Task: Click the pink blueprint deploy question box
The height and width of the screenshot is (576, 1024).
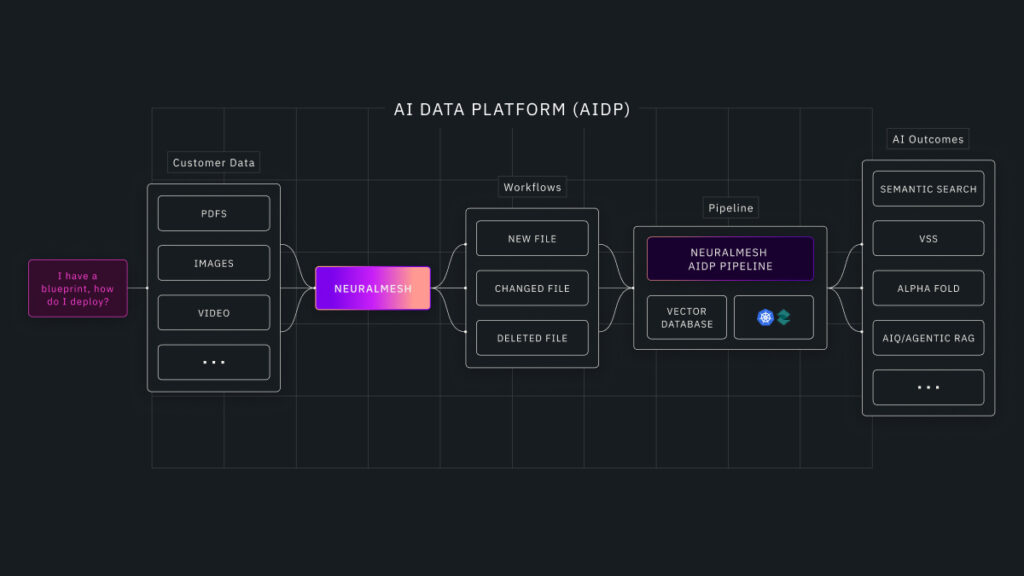Action: point(78,288)
